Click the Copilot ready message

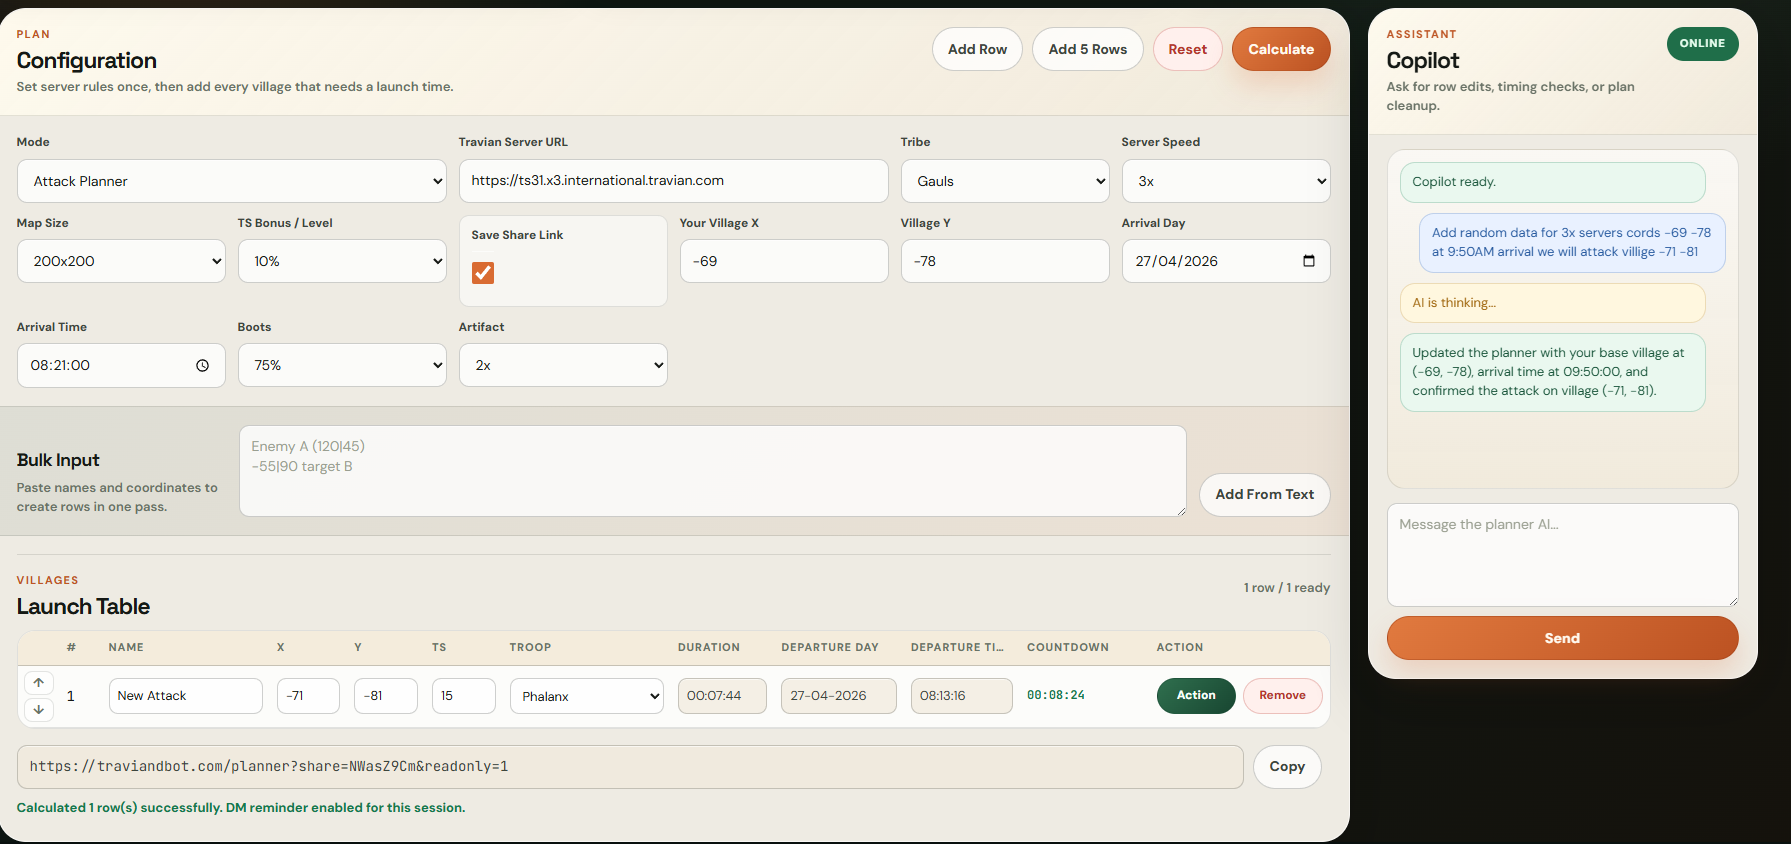[x=1552, y=182]
